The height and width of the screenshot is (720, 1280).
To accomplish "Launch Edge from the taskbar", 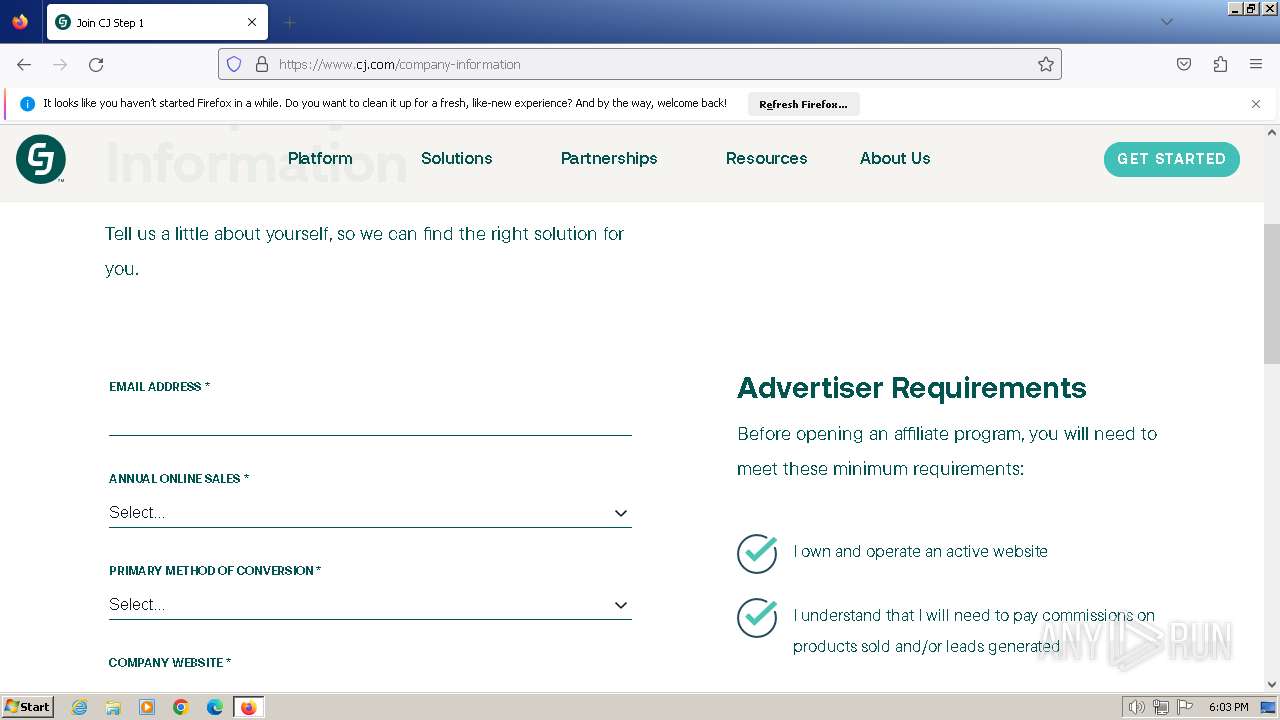I will tap(215, 707).
